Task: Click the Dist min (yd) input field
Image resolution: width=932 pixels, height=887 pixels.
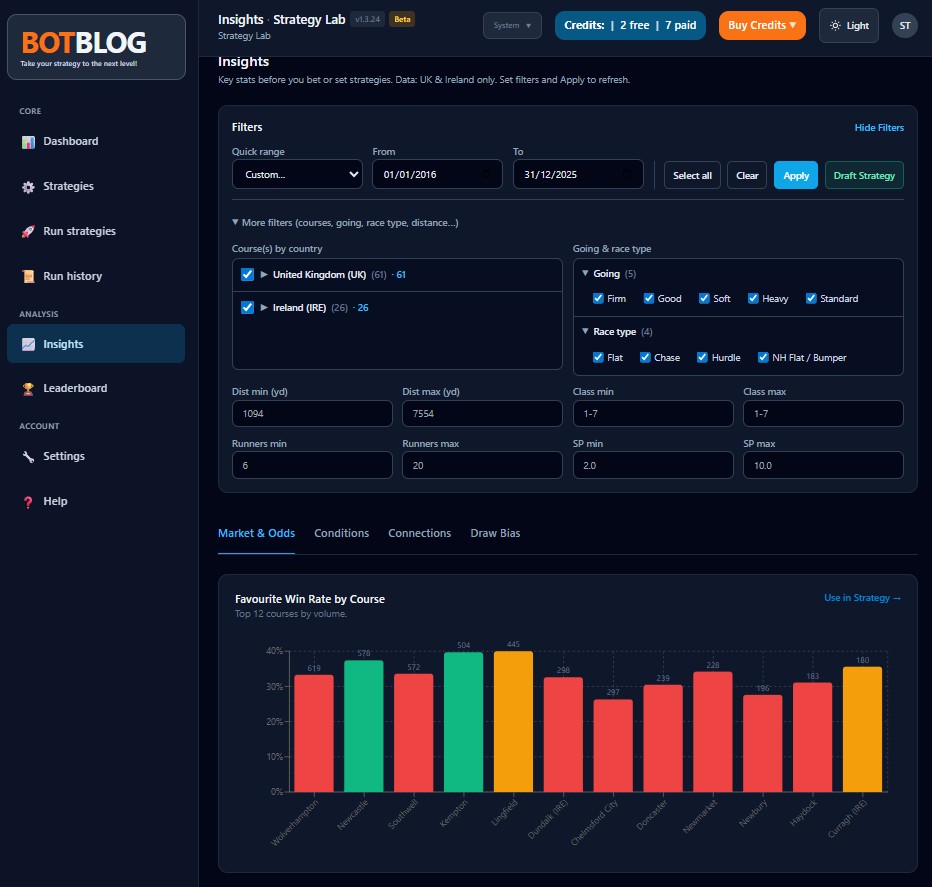Action: tap(311, 413)
